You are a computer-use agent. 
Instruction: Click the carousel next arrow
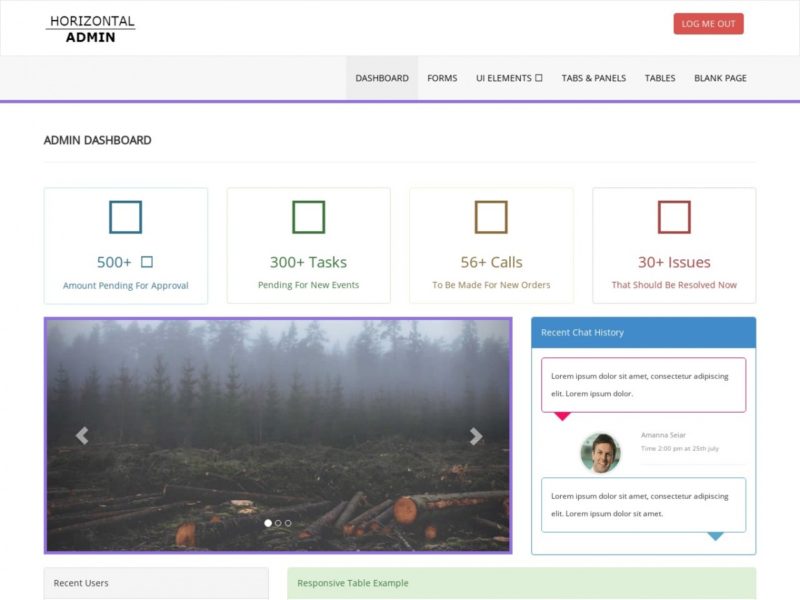pyautogui.click(x=477, y=434)
